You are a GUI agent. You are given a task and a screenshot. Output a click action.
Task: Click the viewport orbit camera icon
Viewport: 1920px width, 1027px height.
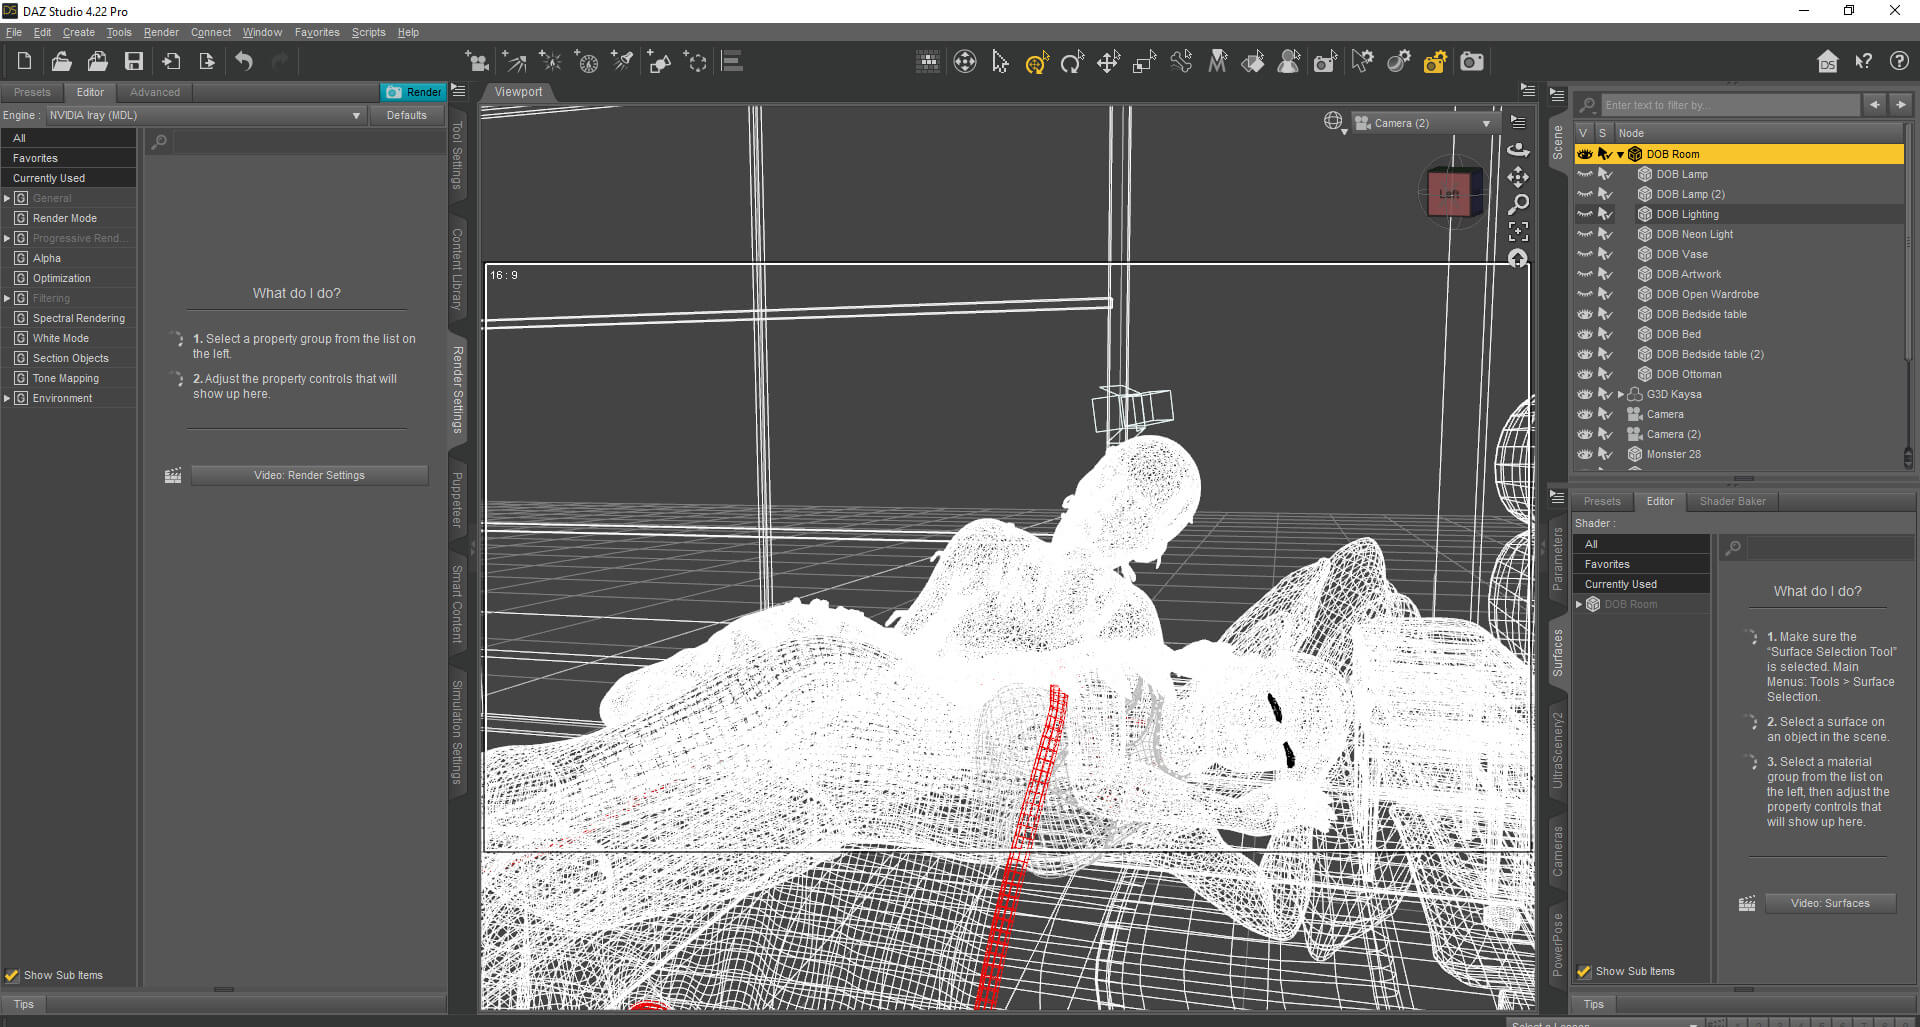1518,149
